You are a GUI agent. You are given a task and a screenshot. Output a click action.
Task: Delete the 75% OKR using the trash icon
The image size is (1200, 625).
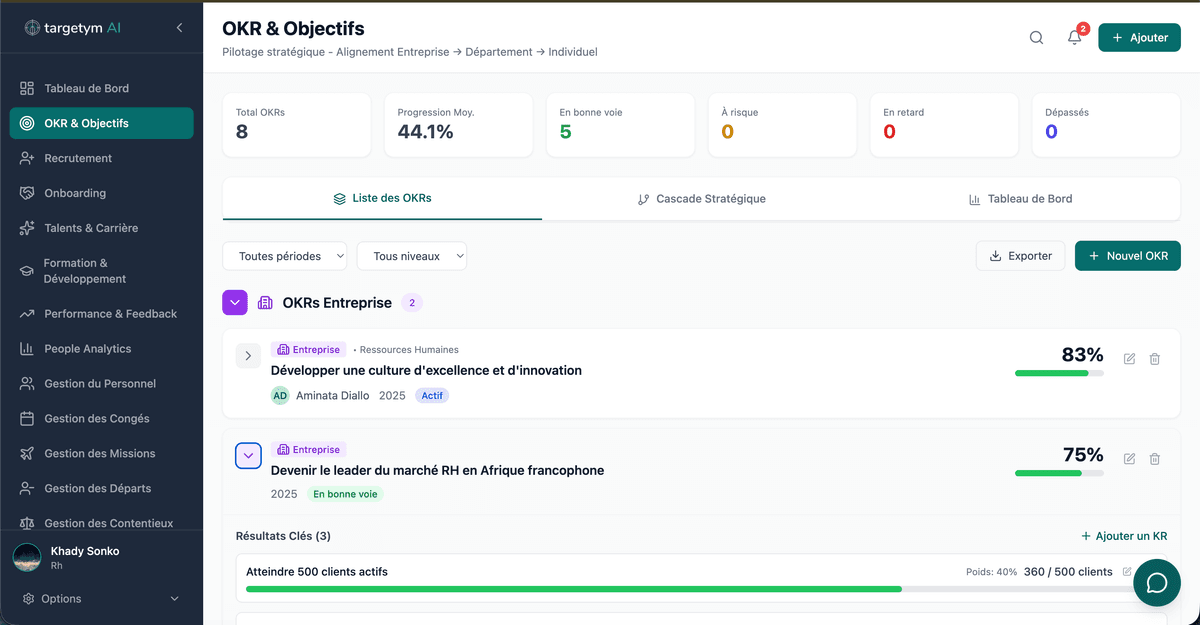click(x=1155, y=458)
